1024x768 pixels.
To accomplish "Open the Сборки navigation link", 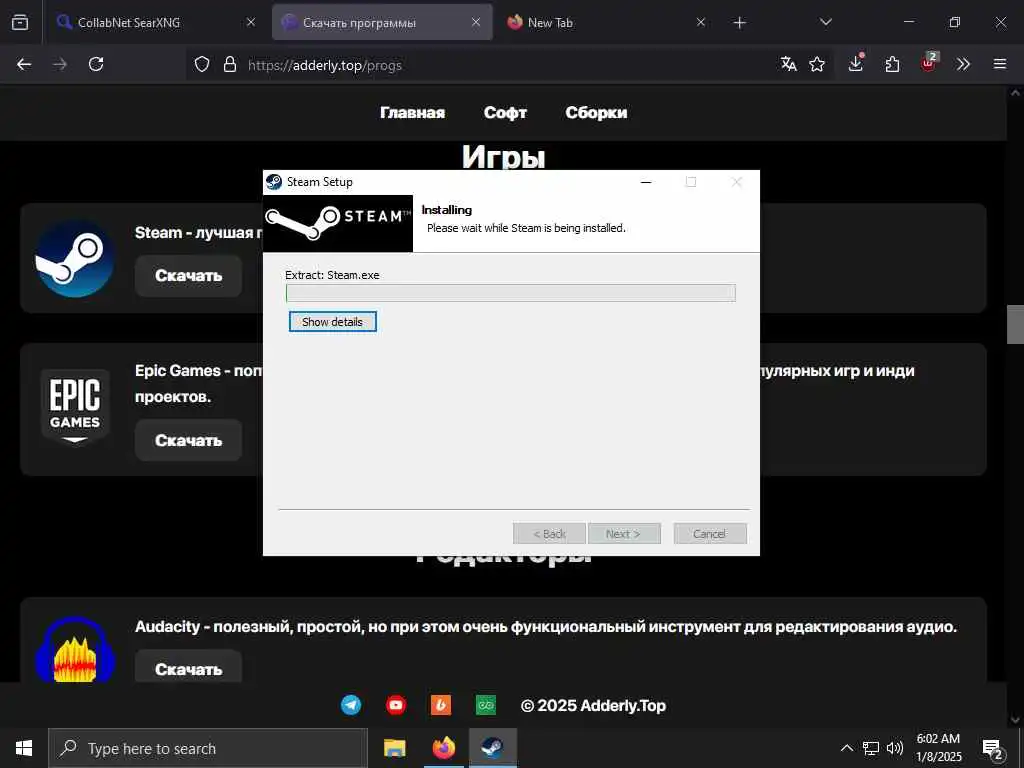I will pos(596,112).
